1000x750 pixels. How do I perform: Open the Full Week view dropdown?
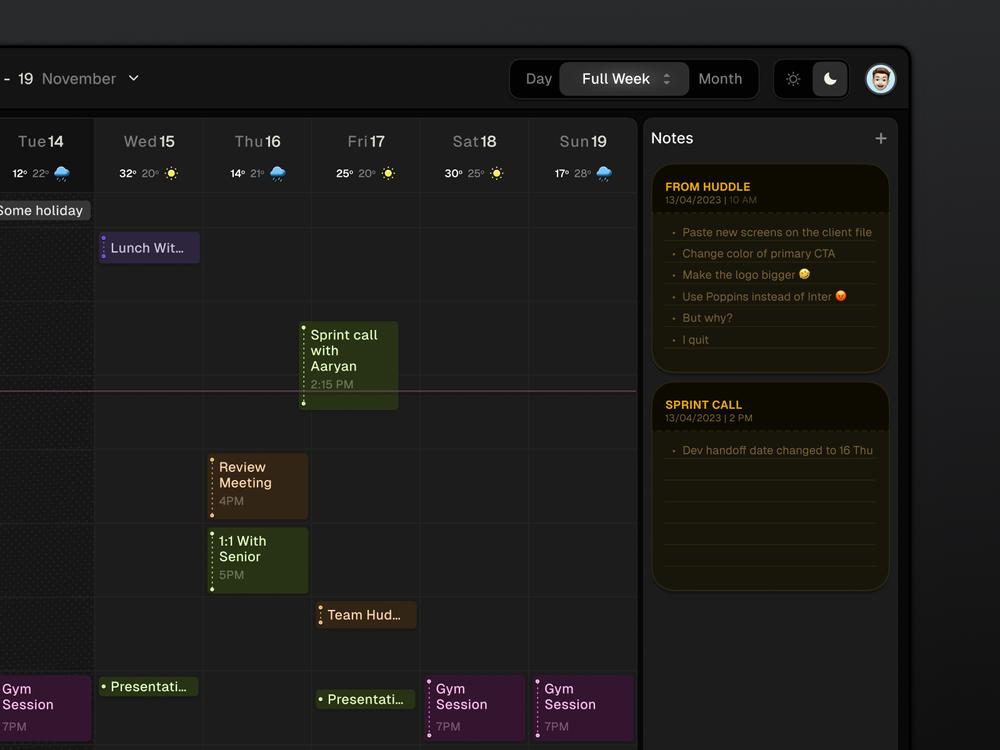click(x=624, y=79)
